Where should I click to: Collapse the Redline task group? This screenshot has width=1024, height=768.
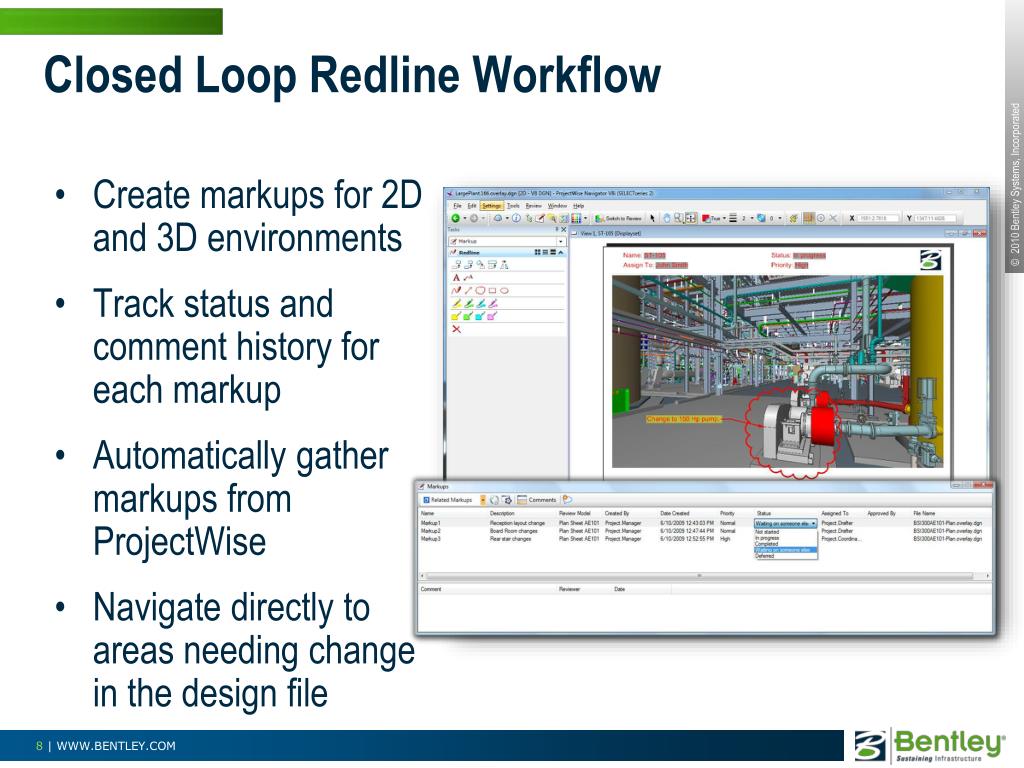(561, 252)
